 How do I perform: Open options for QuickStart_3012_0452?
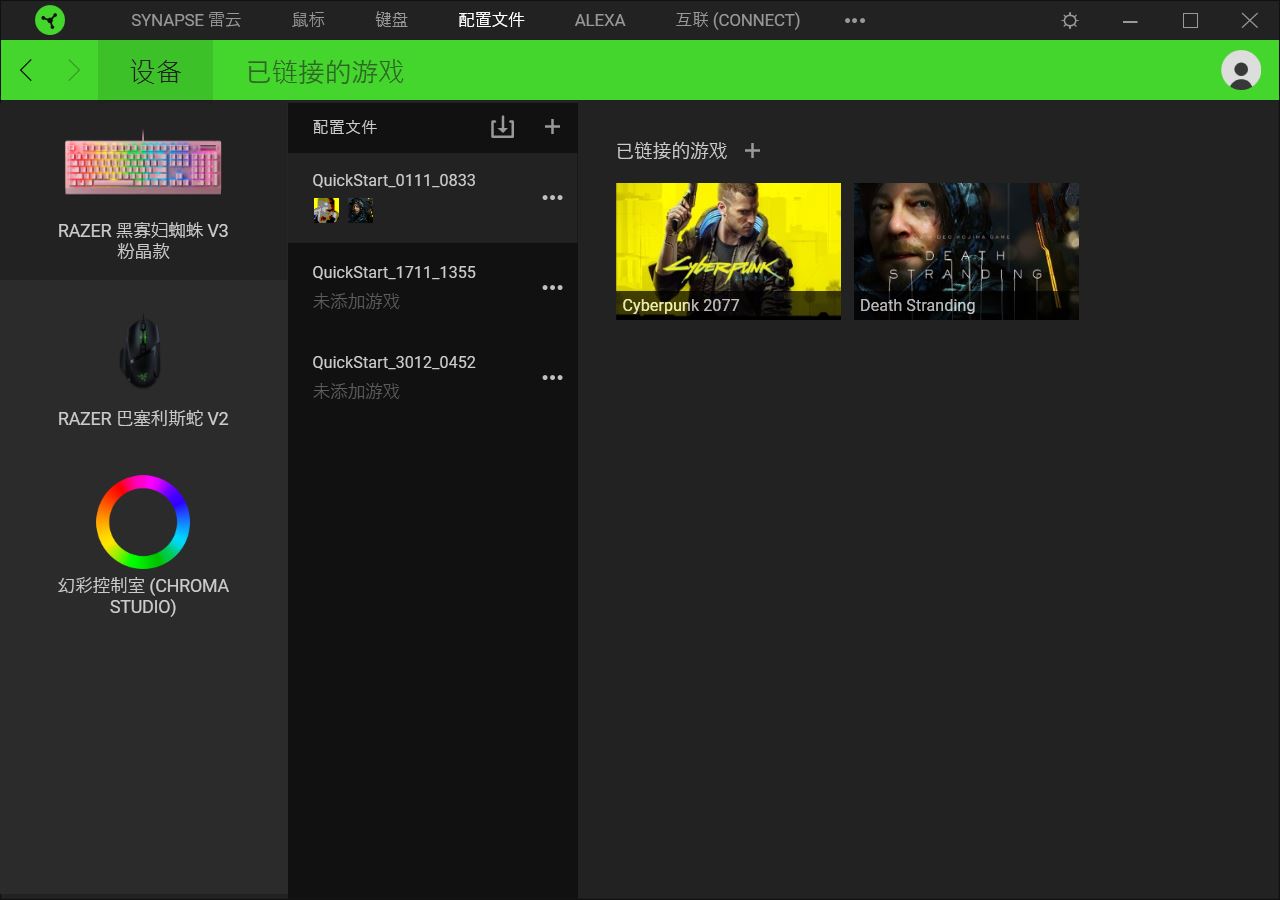pos(552,378)
